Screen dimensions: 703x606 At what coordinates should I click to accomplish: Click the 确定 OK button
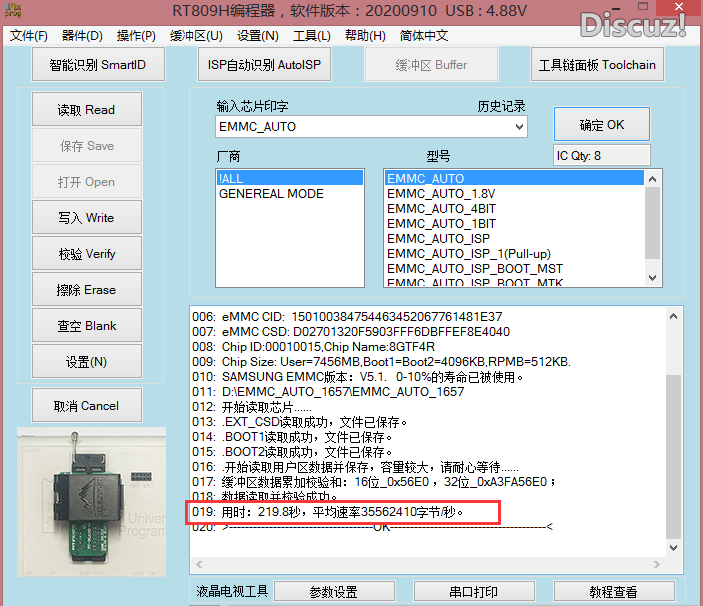coord(601,125)
